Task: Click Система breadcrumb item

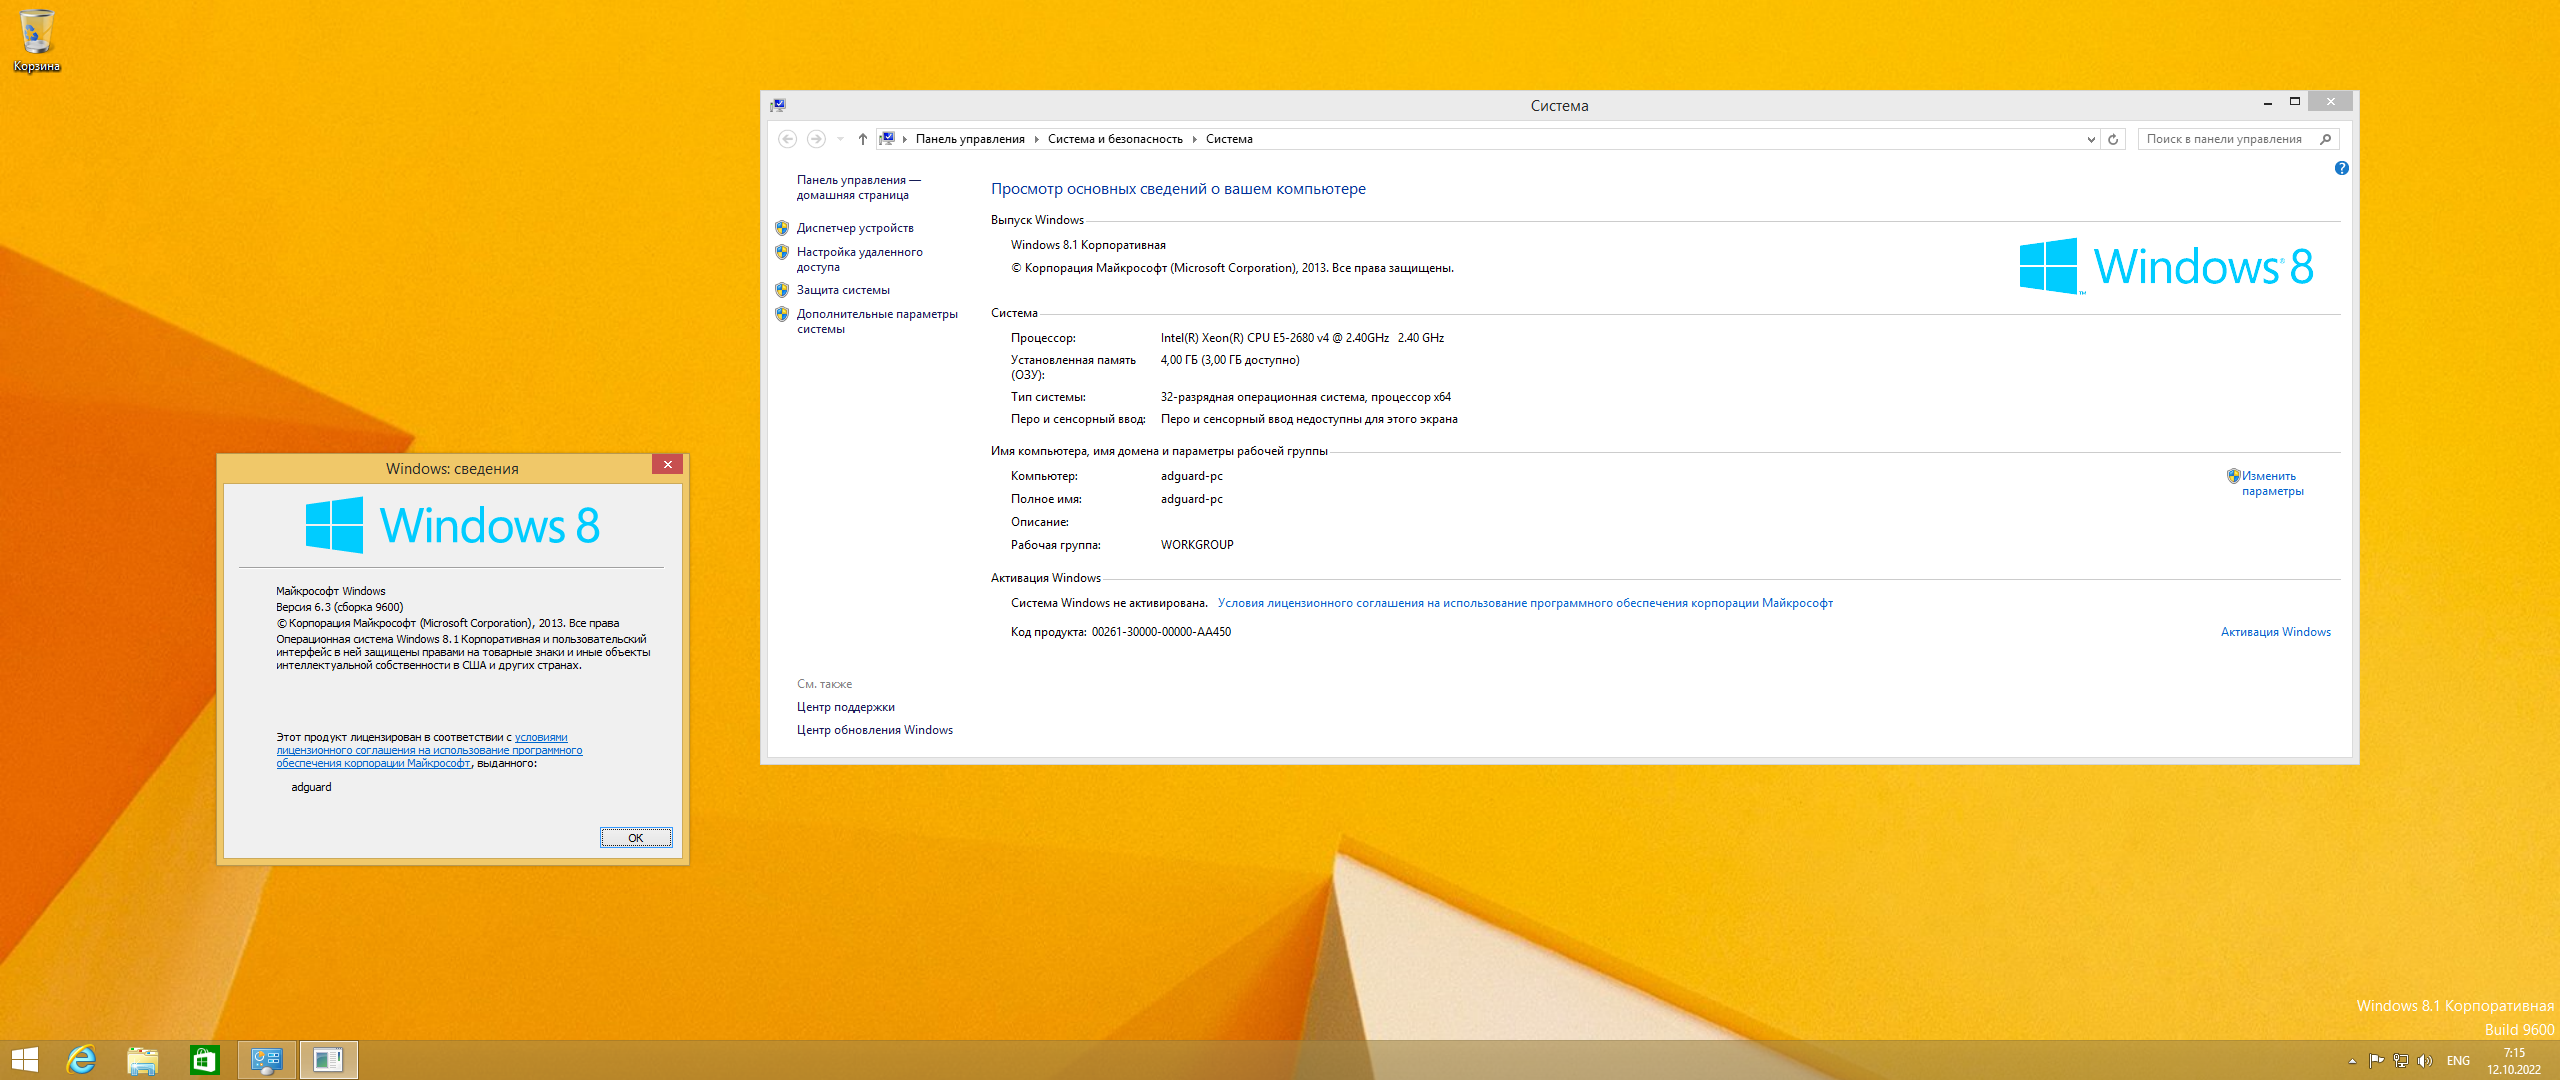Action: point(1229,139)
